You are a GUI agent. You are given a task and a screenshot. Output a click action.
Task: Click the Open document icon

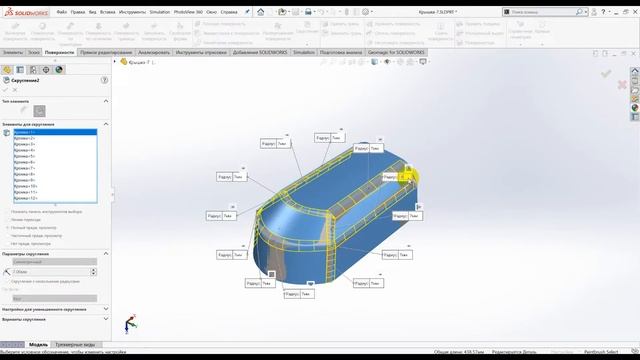(x=282, y=12)
